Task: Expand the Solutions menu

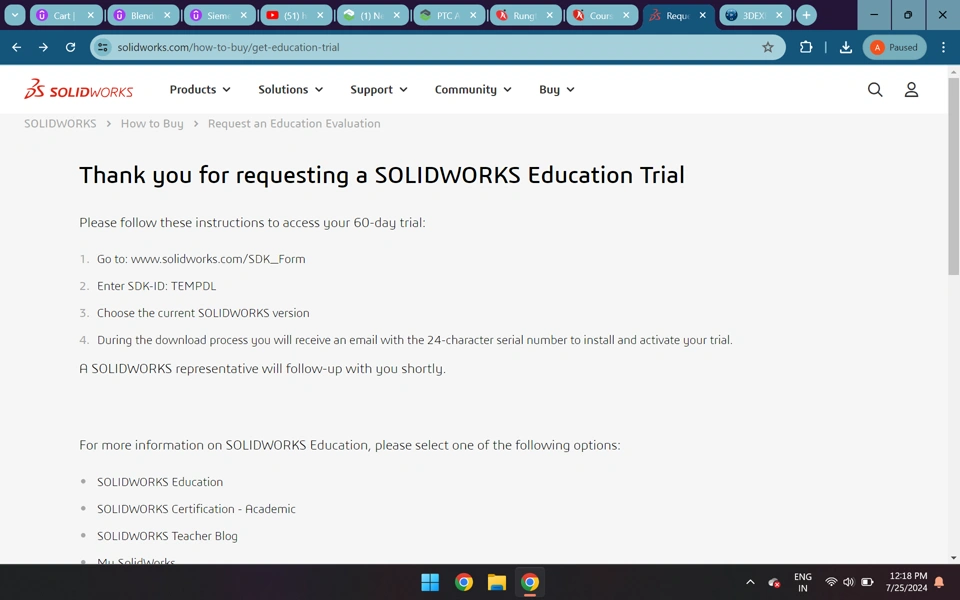Action: coord(291,89)
